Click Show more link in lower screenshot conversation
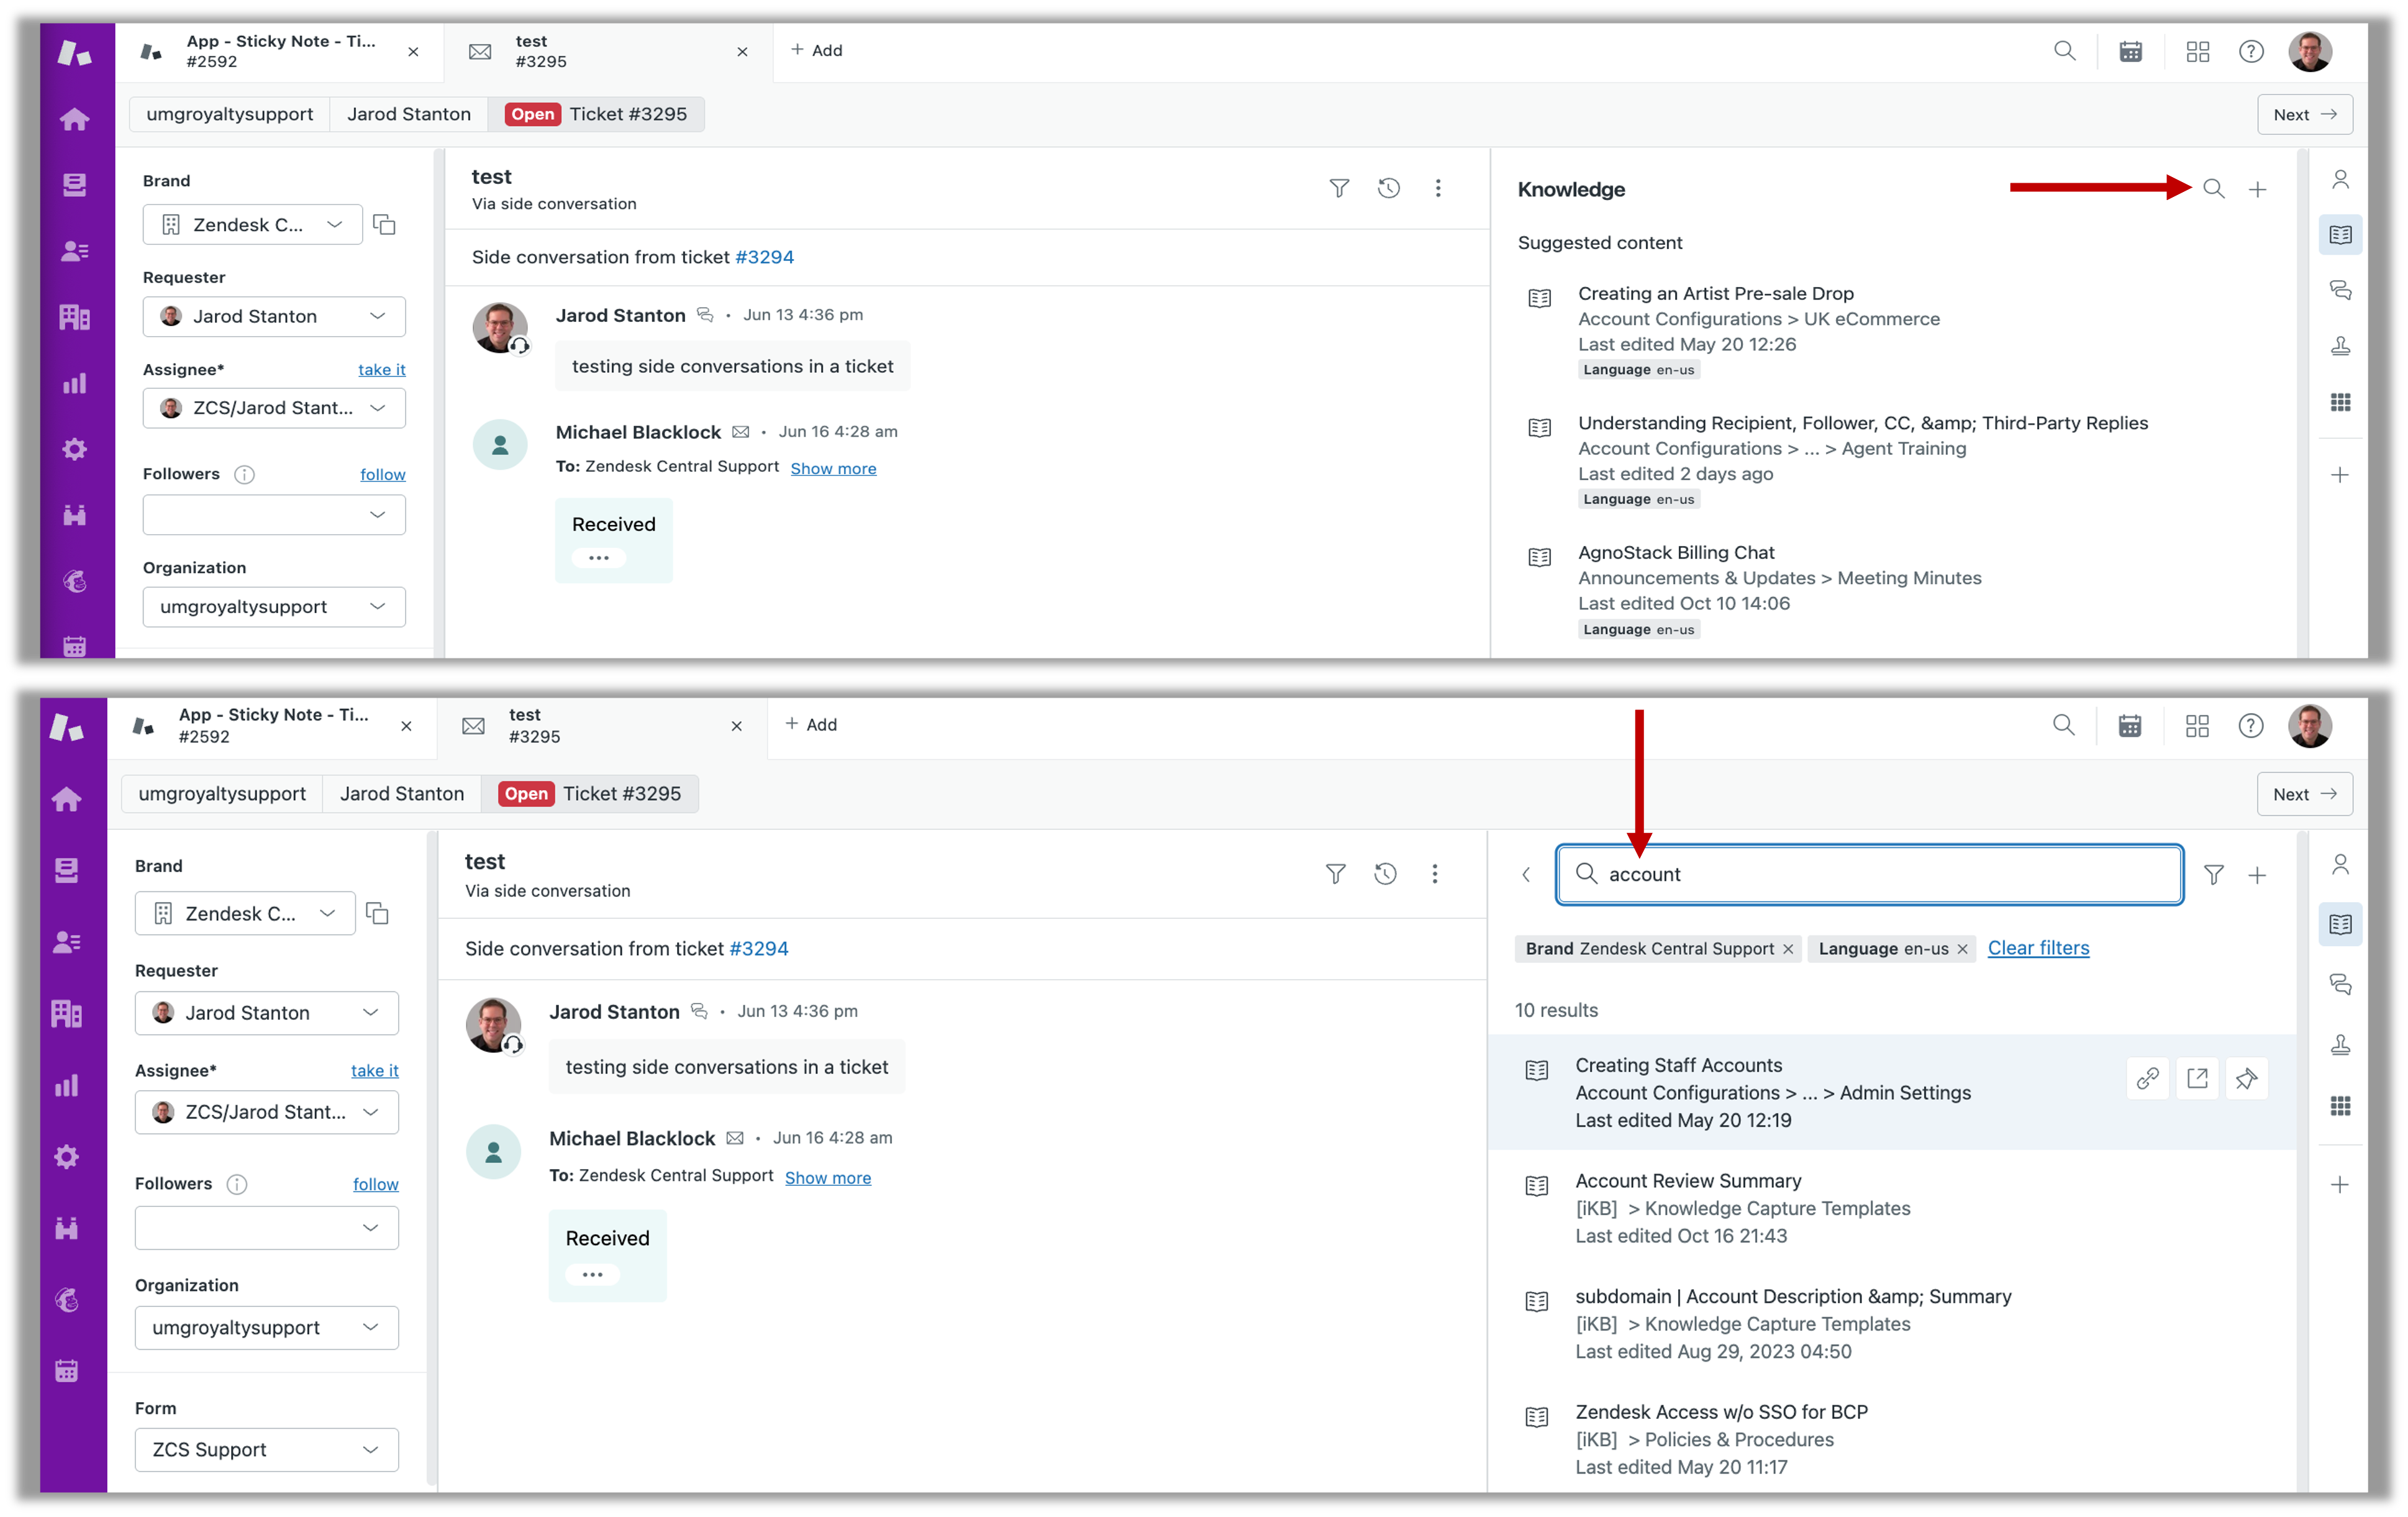The width and height of the screenshot is (2408, 1517). pos(827,1177)
